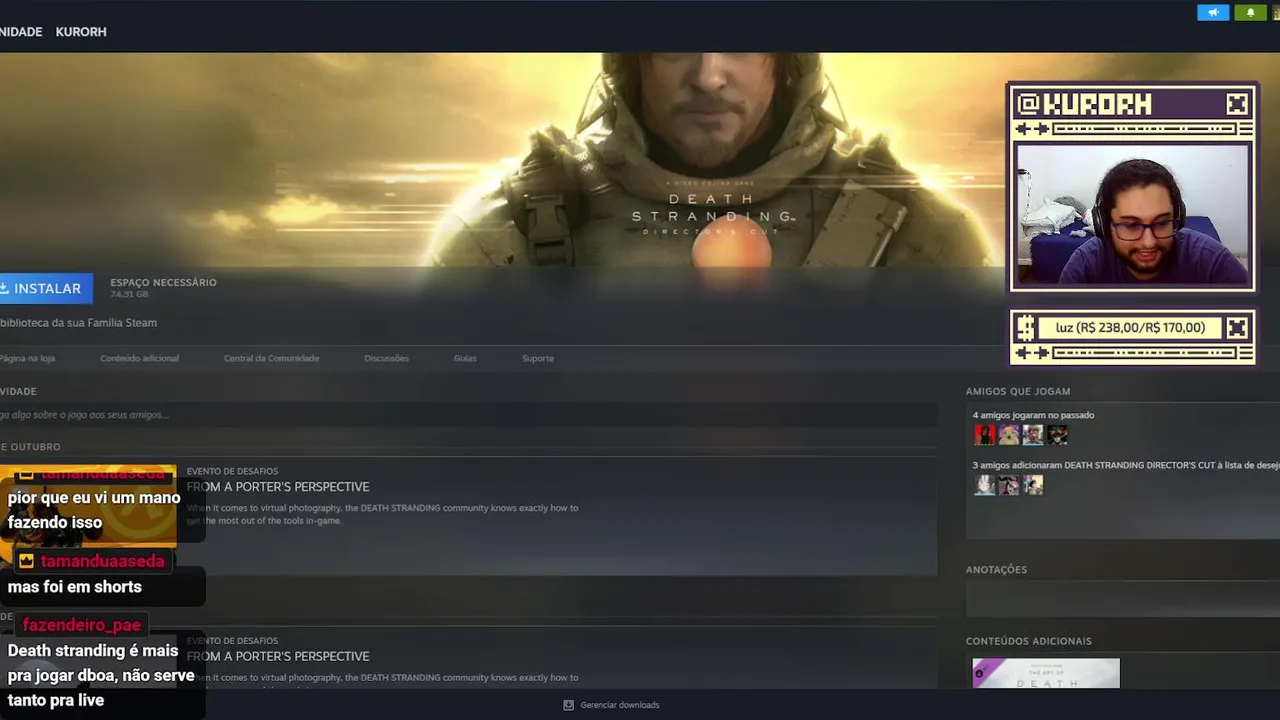Click second avatar under '3 amigos adicionaram'
Viewport: 1280px width, 720px height.
[1009, 485]
